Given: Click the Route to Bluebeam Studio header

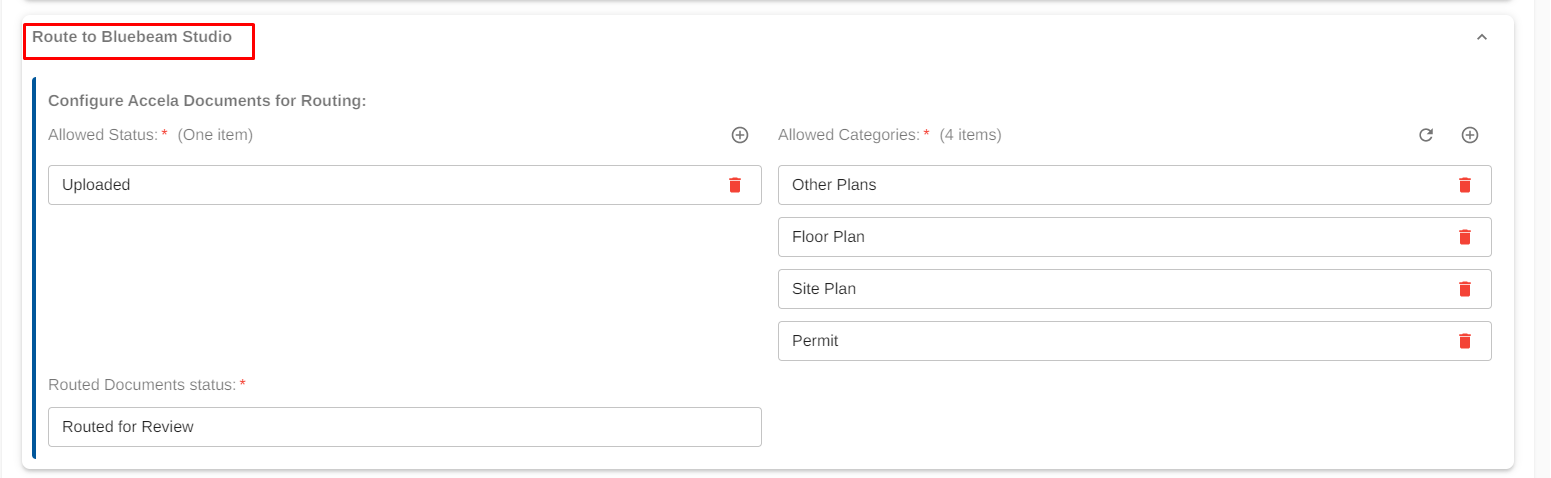Looking at the screenshot, I should point(132,38).
